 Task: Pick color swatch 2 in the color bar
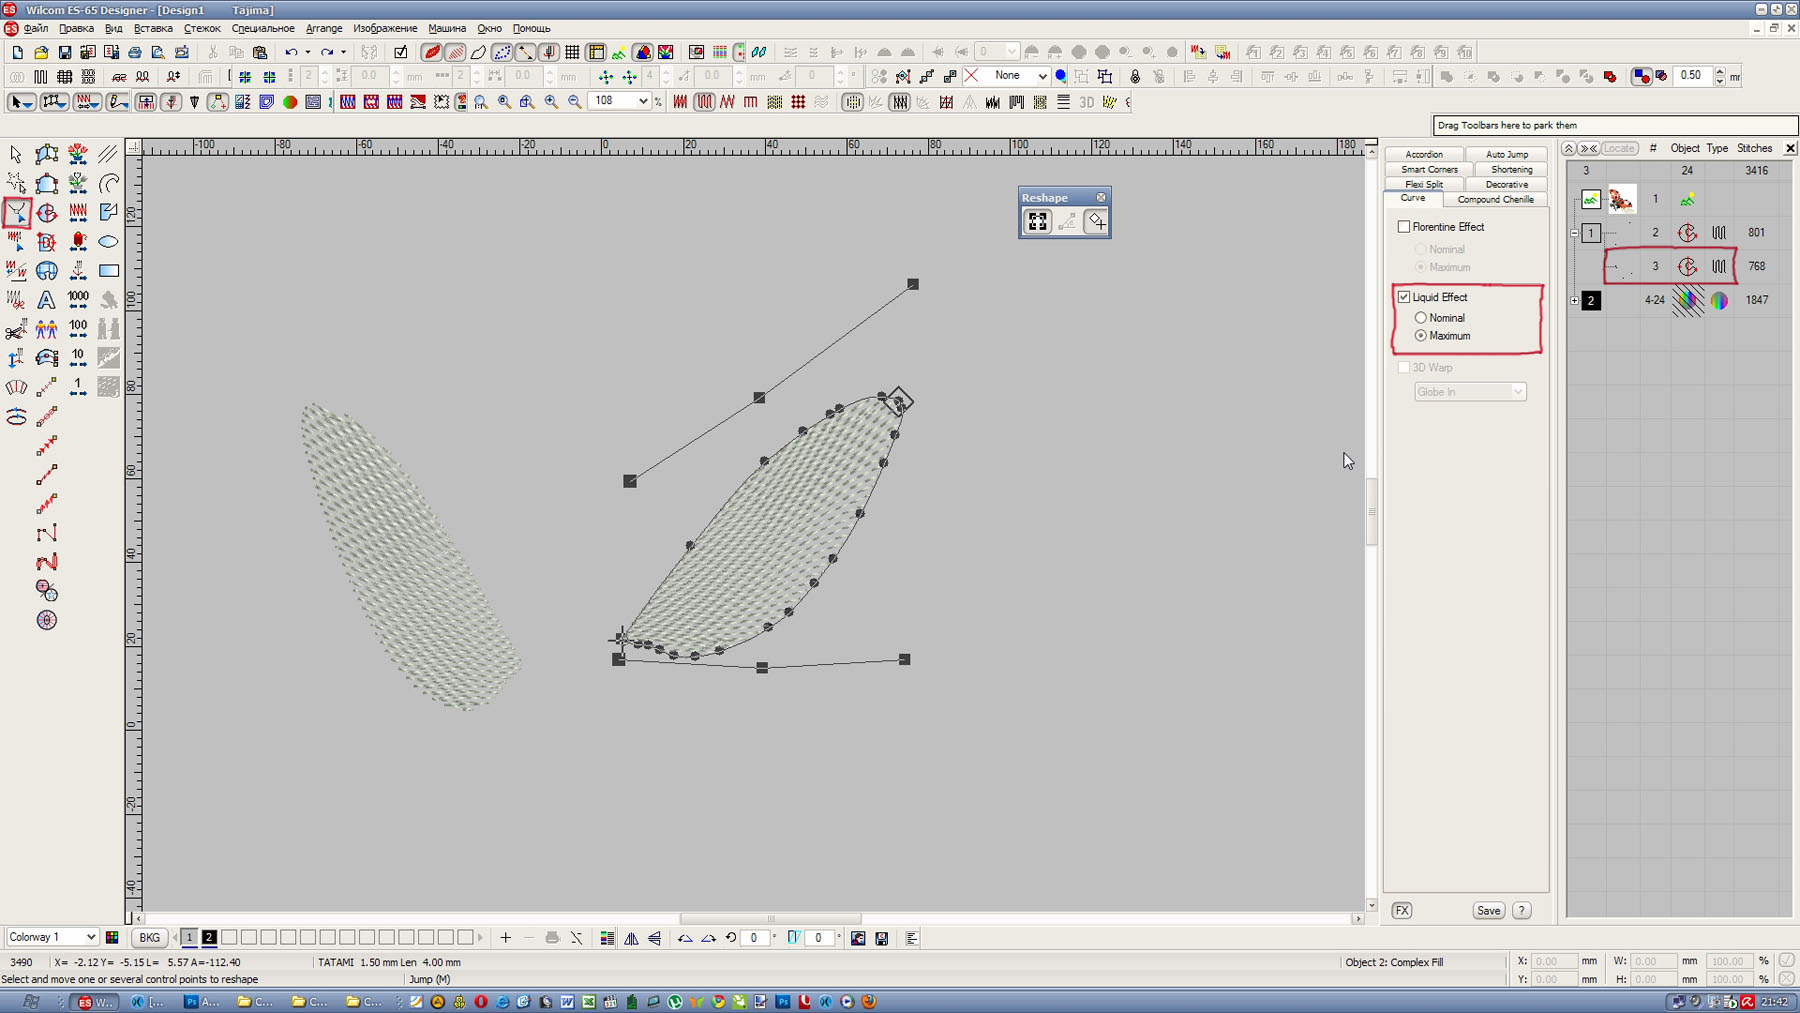pos(209,938)
